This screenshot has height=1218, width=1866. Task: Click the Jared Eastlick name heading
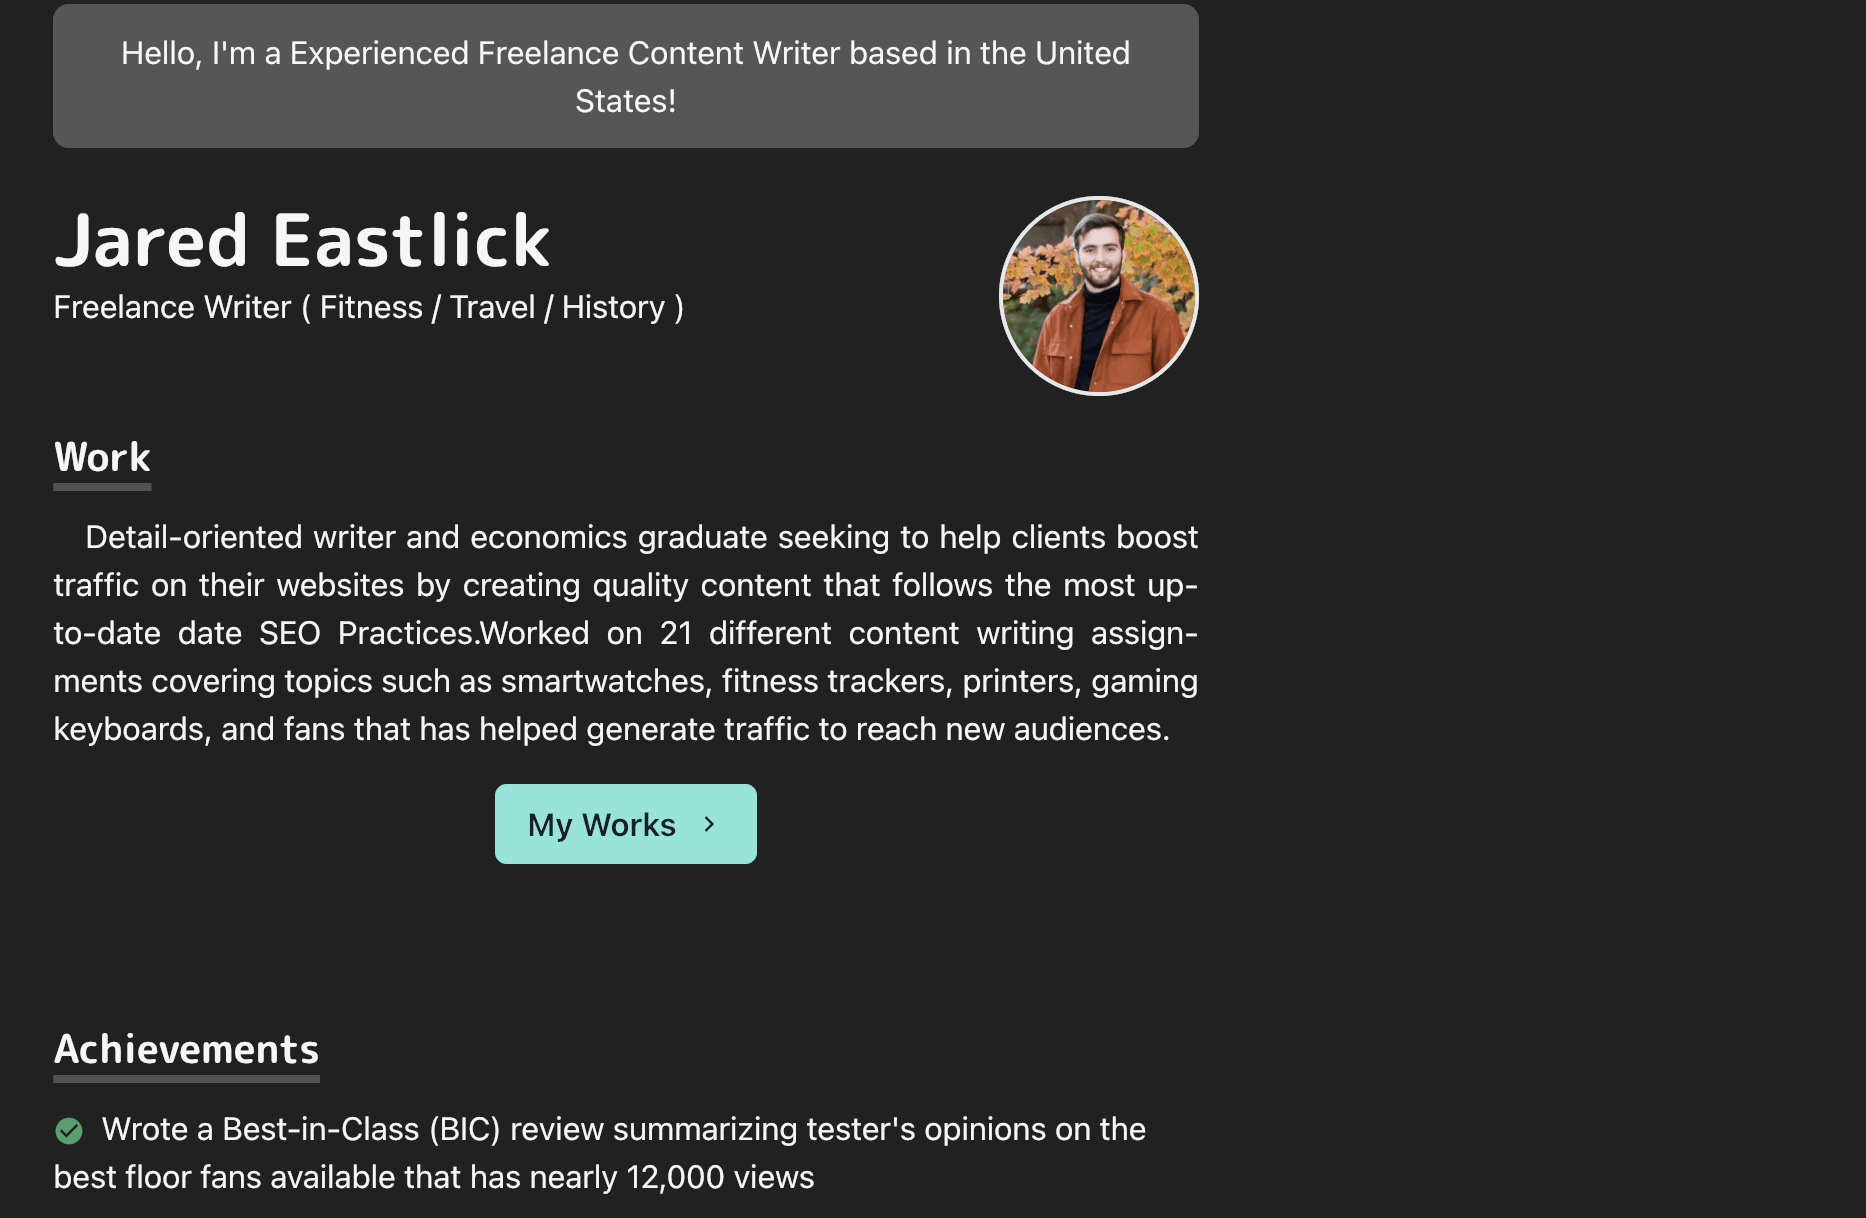click(x=302, y=241)
